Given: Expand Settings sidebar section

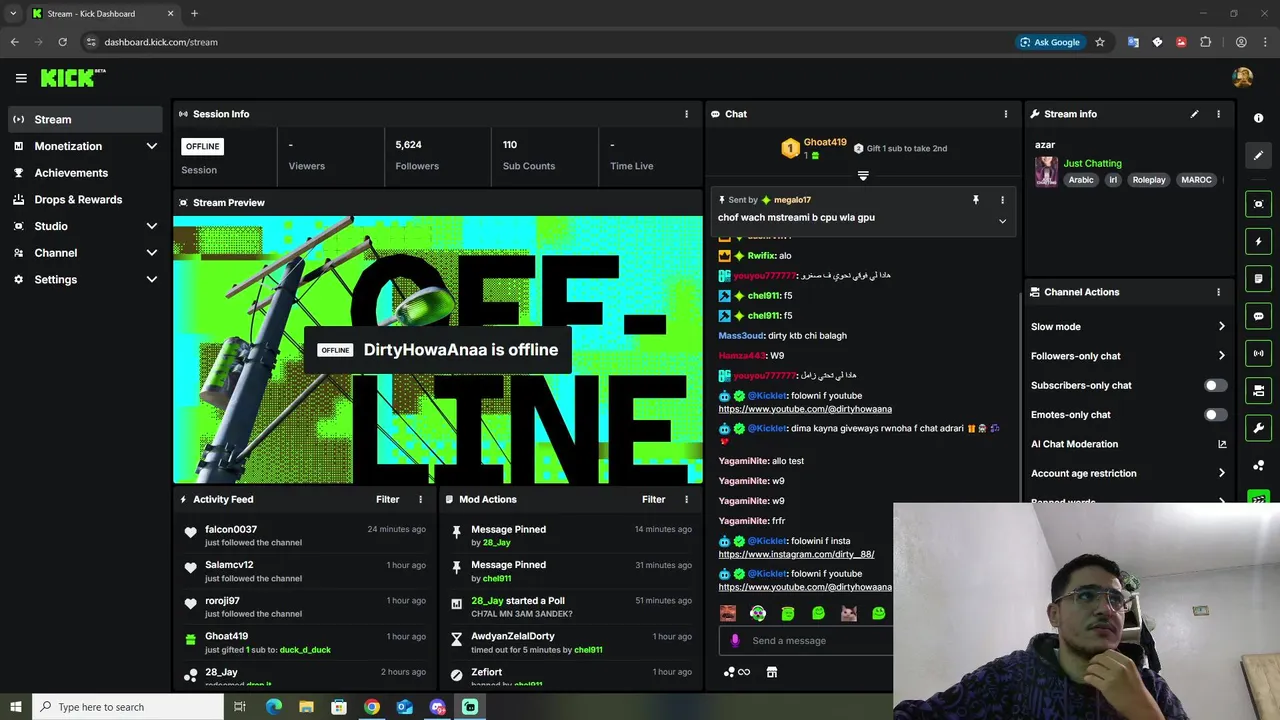Looking at the screenshot, I should [x=152, y=280].
